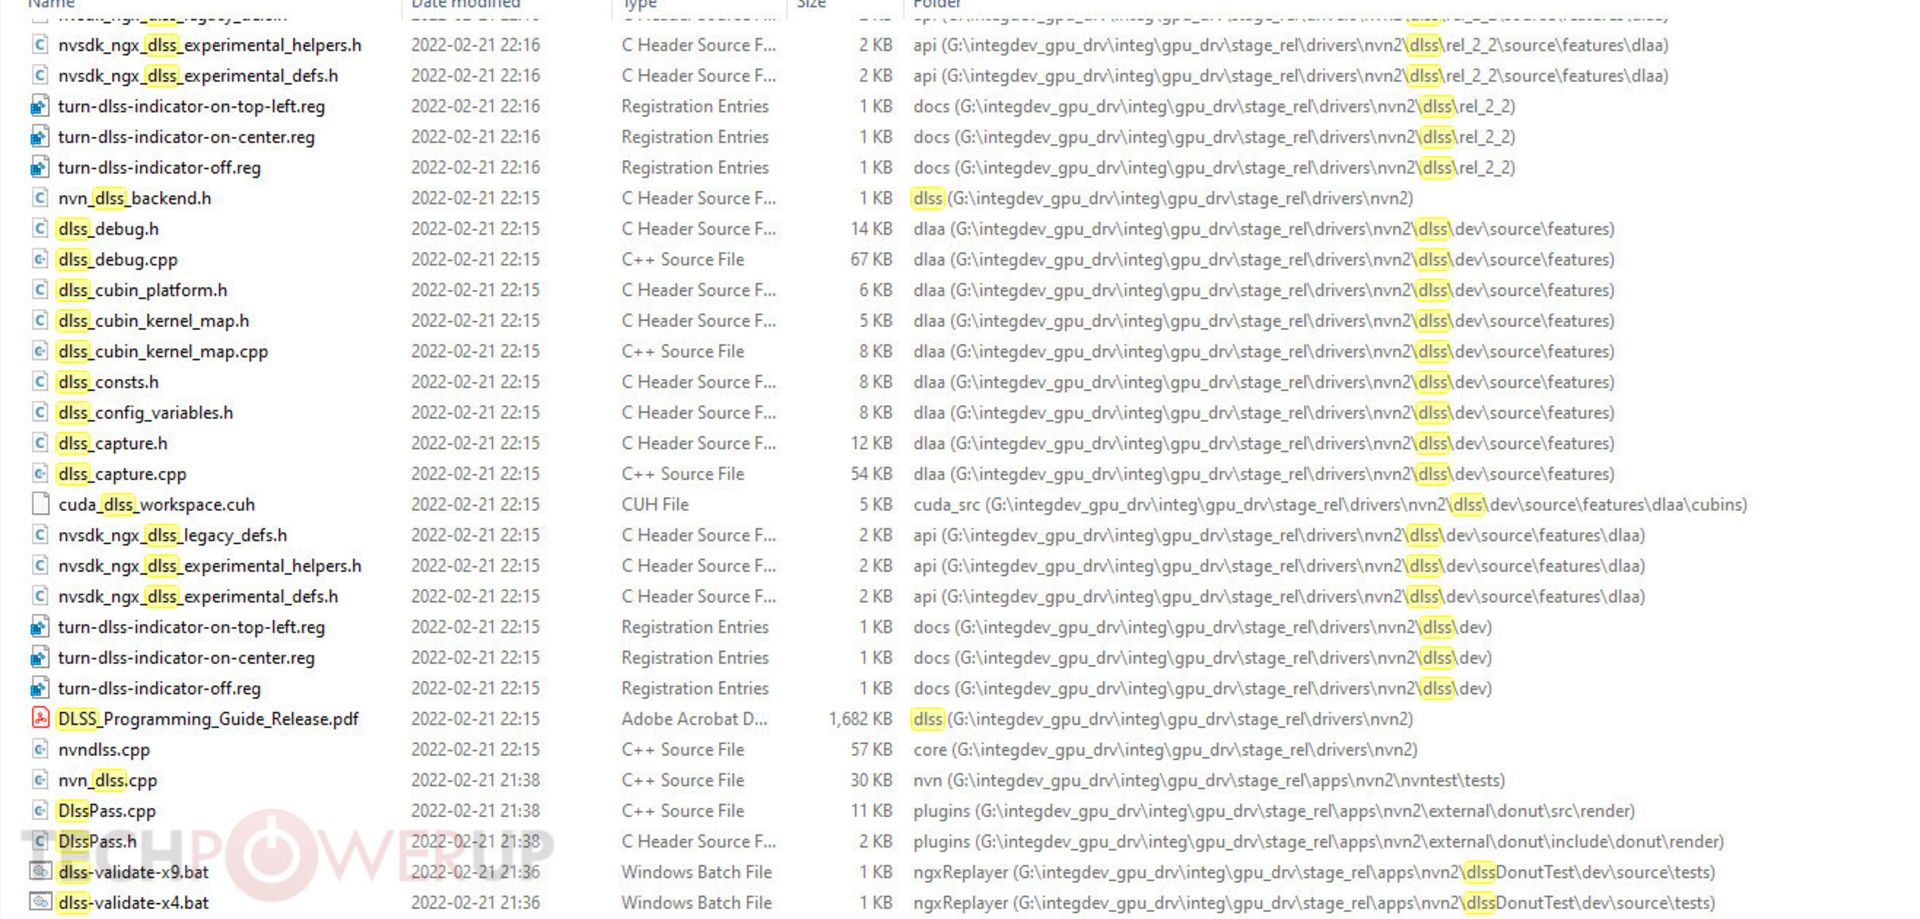Click the icon of nvsdk_ngx_dlss_experimental_defs.h in dlss\dev
Viewport: 1920px width, 919px height.
[40, 596]
